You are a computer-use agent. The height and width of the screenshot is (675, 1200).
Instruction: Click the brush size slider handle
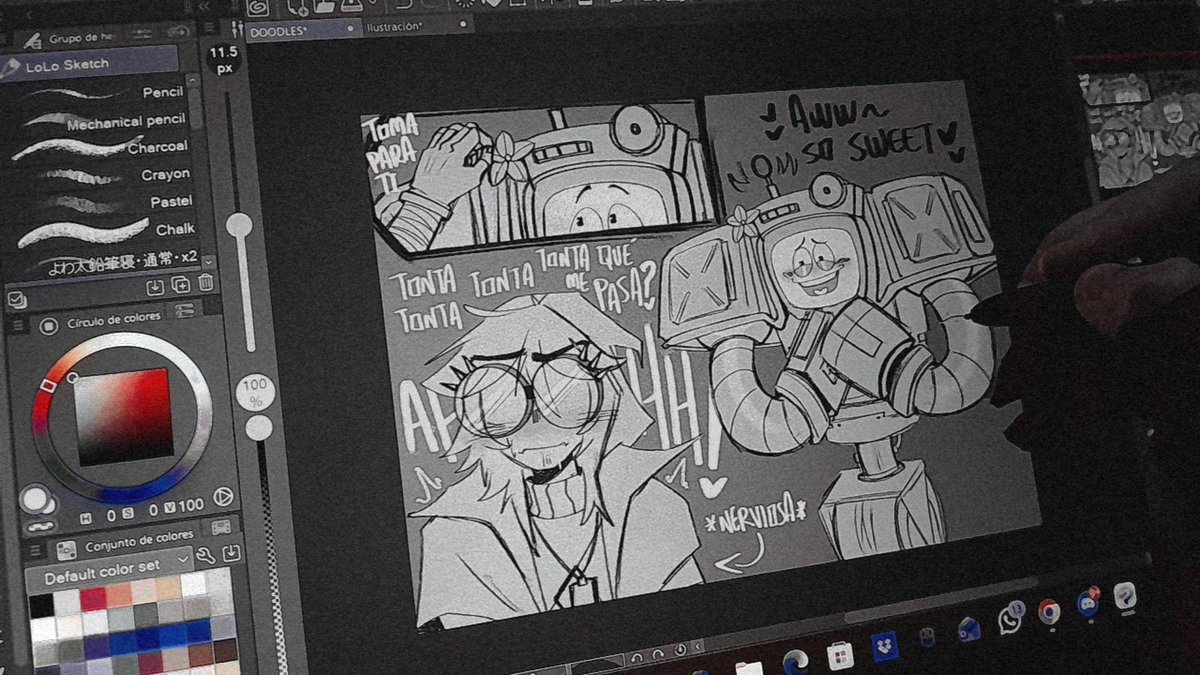239,225
